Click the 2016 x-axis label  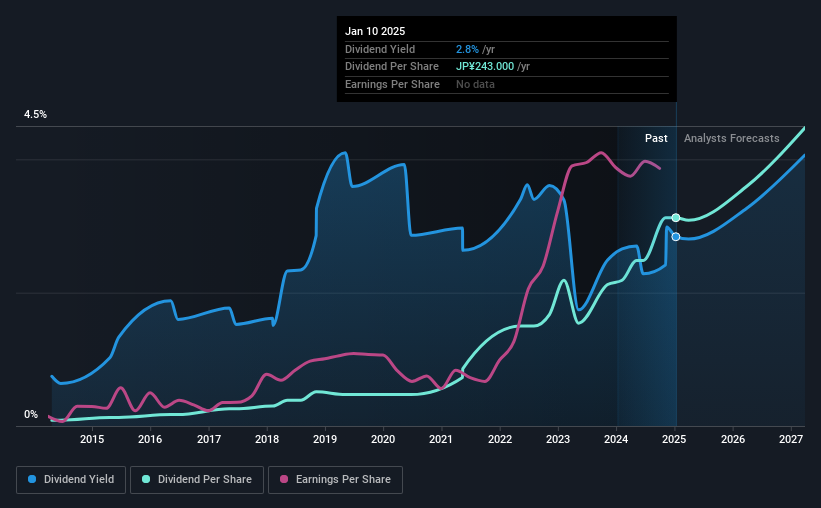(x=150, y=439)
